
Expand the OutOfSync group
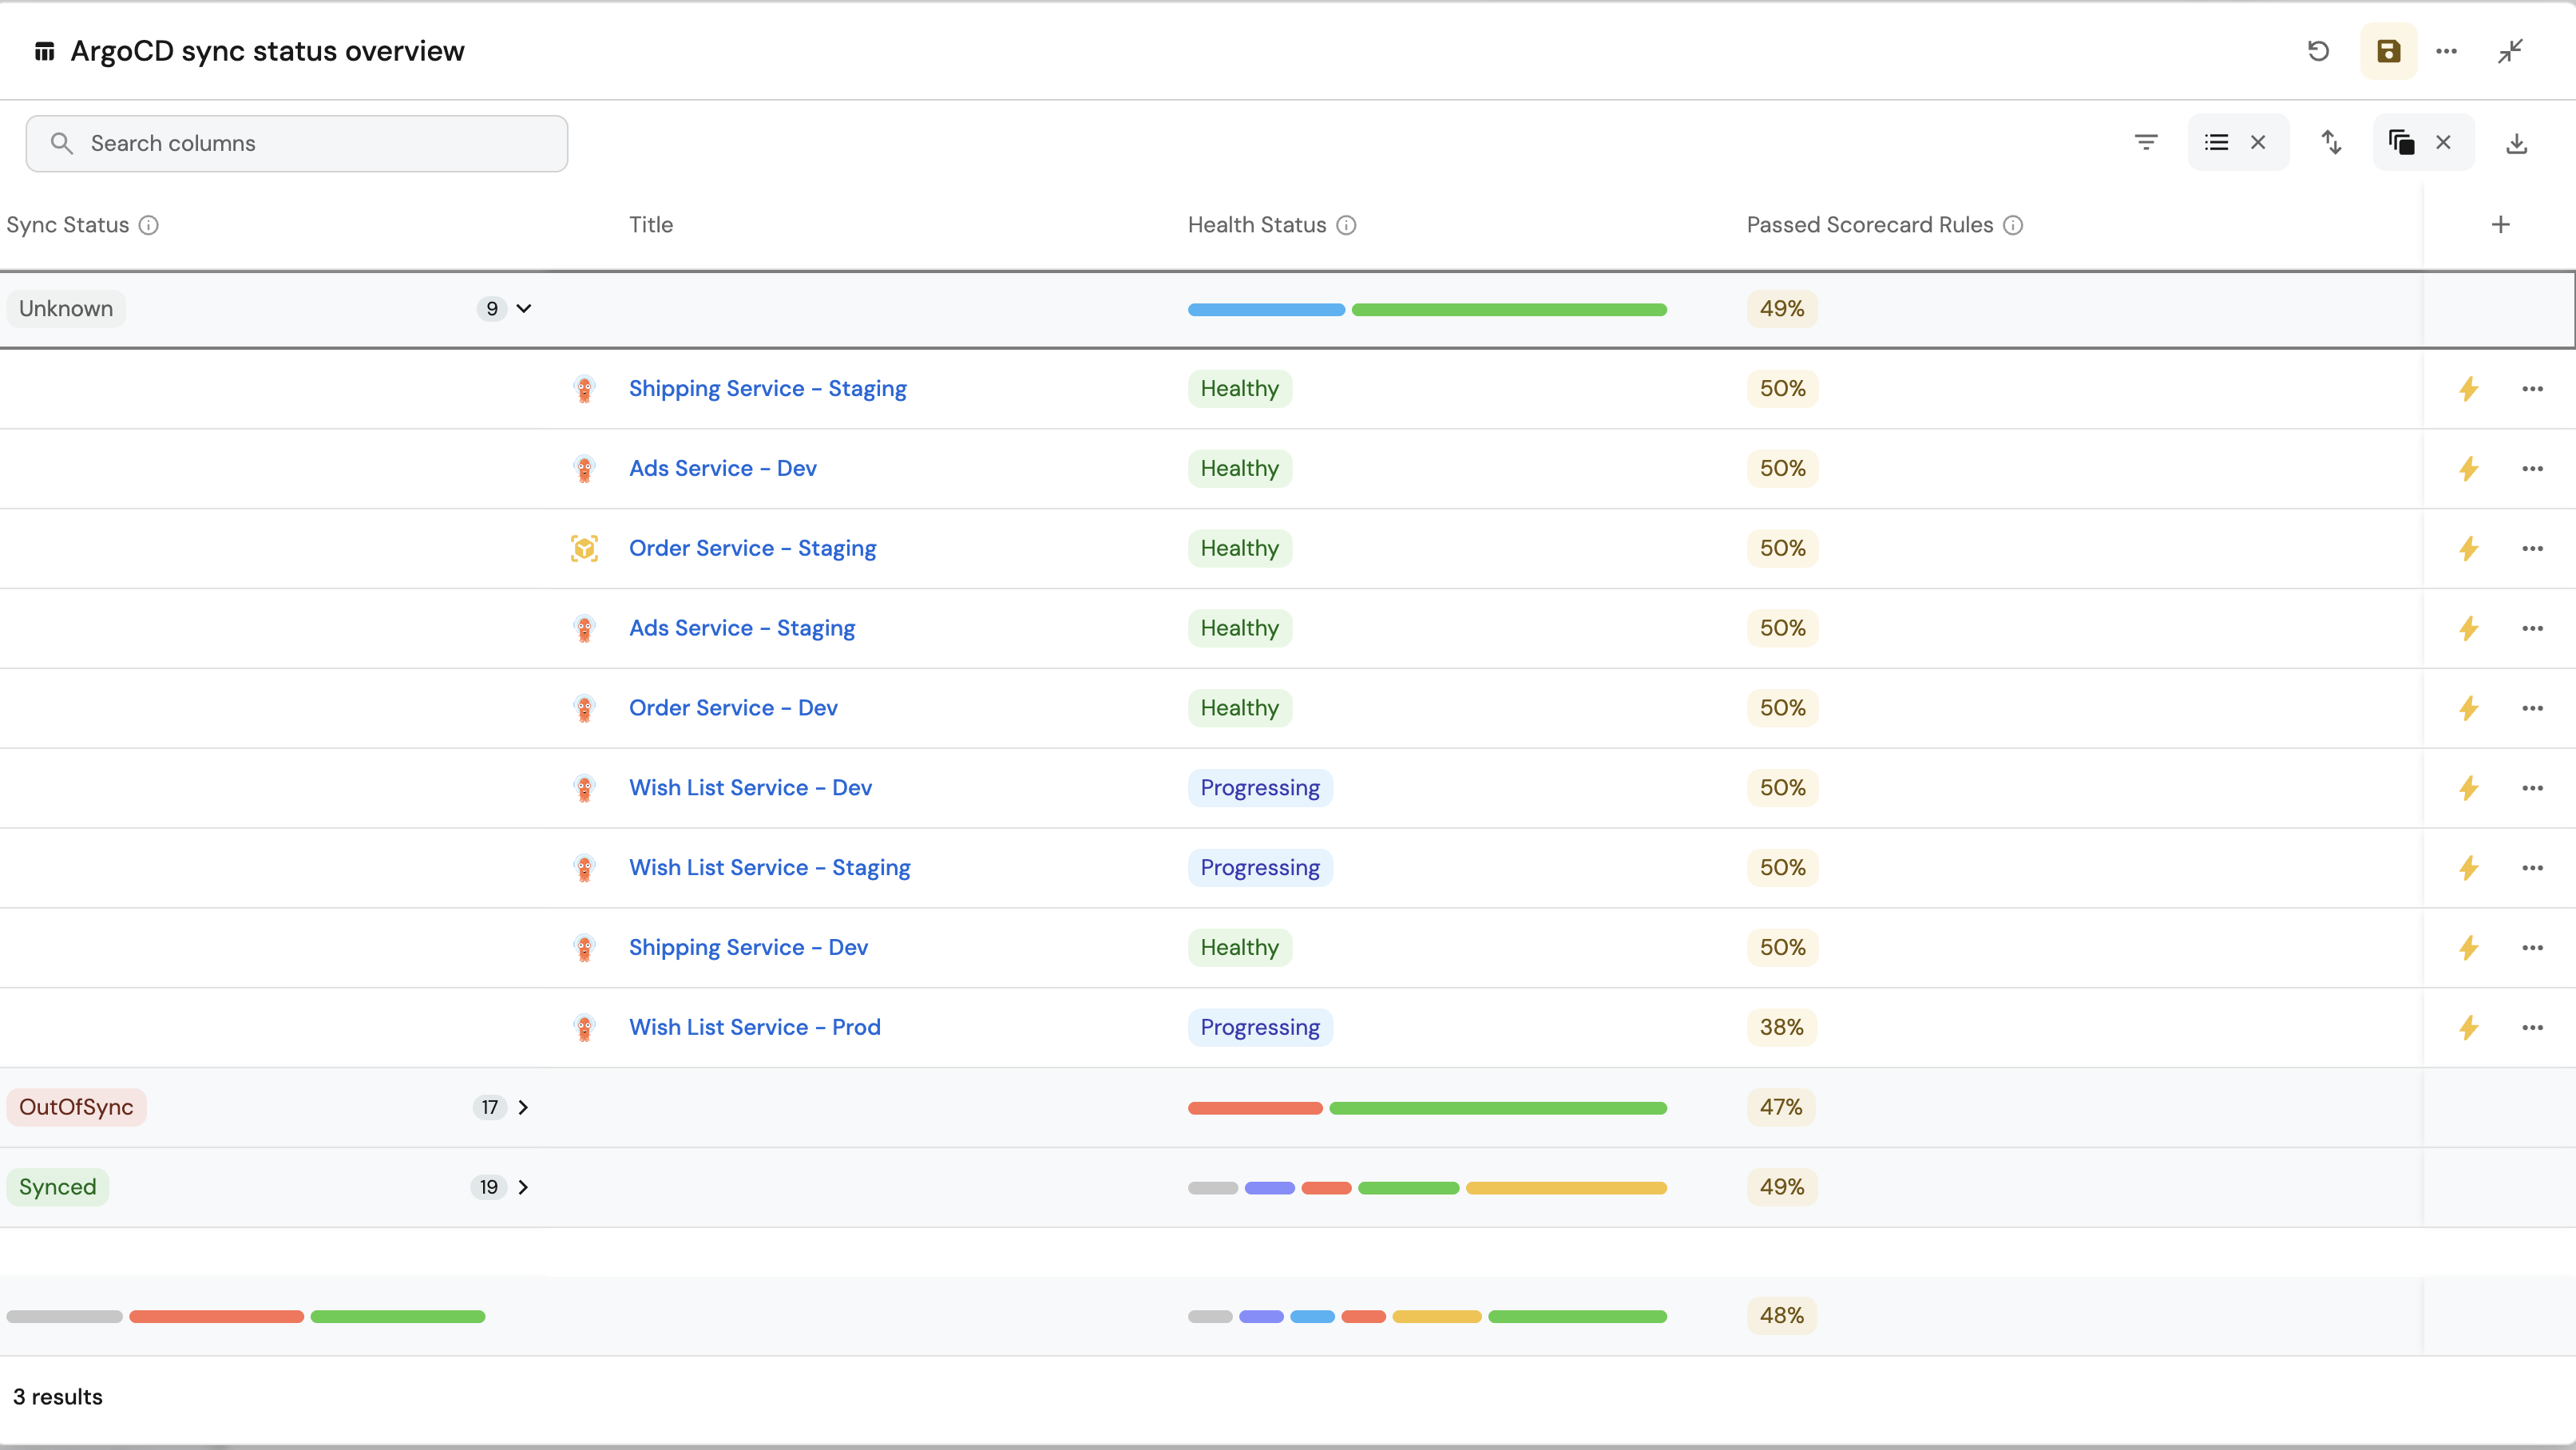click(523, 1107)
